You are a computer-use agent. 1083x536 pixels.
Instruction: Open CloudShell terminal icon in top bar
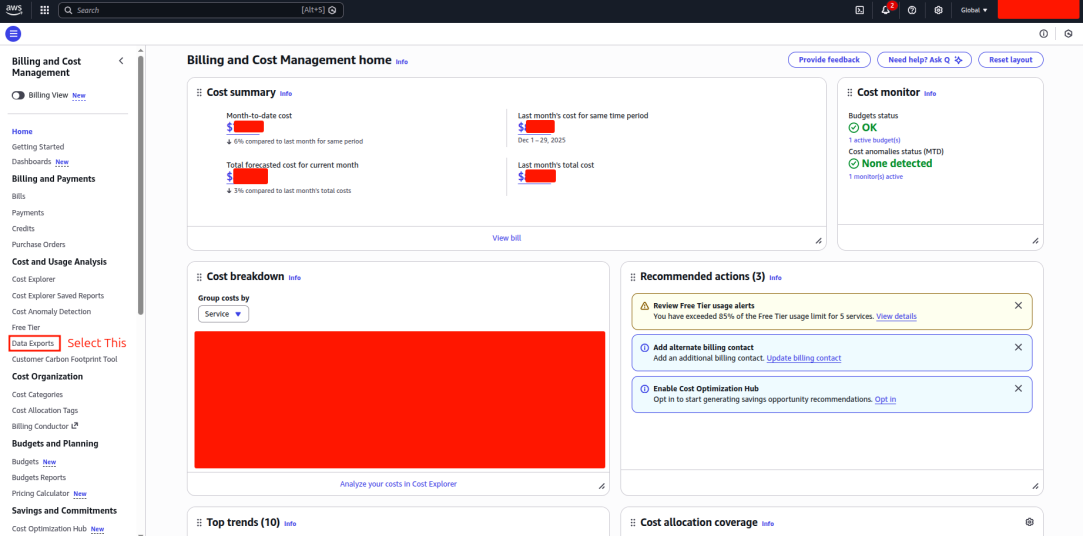(860, 10)
